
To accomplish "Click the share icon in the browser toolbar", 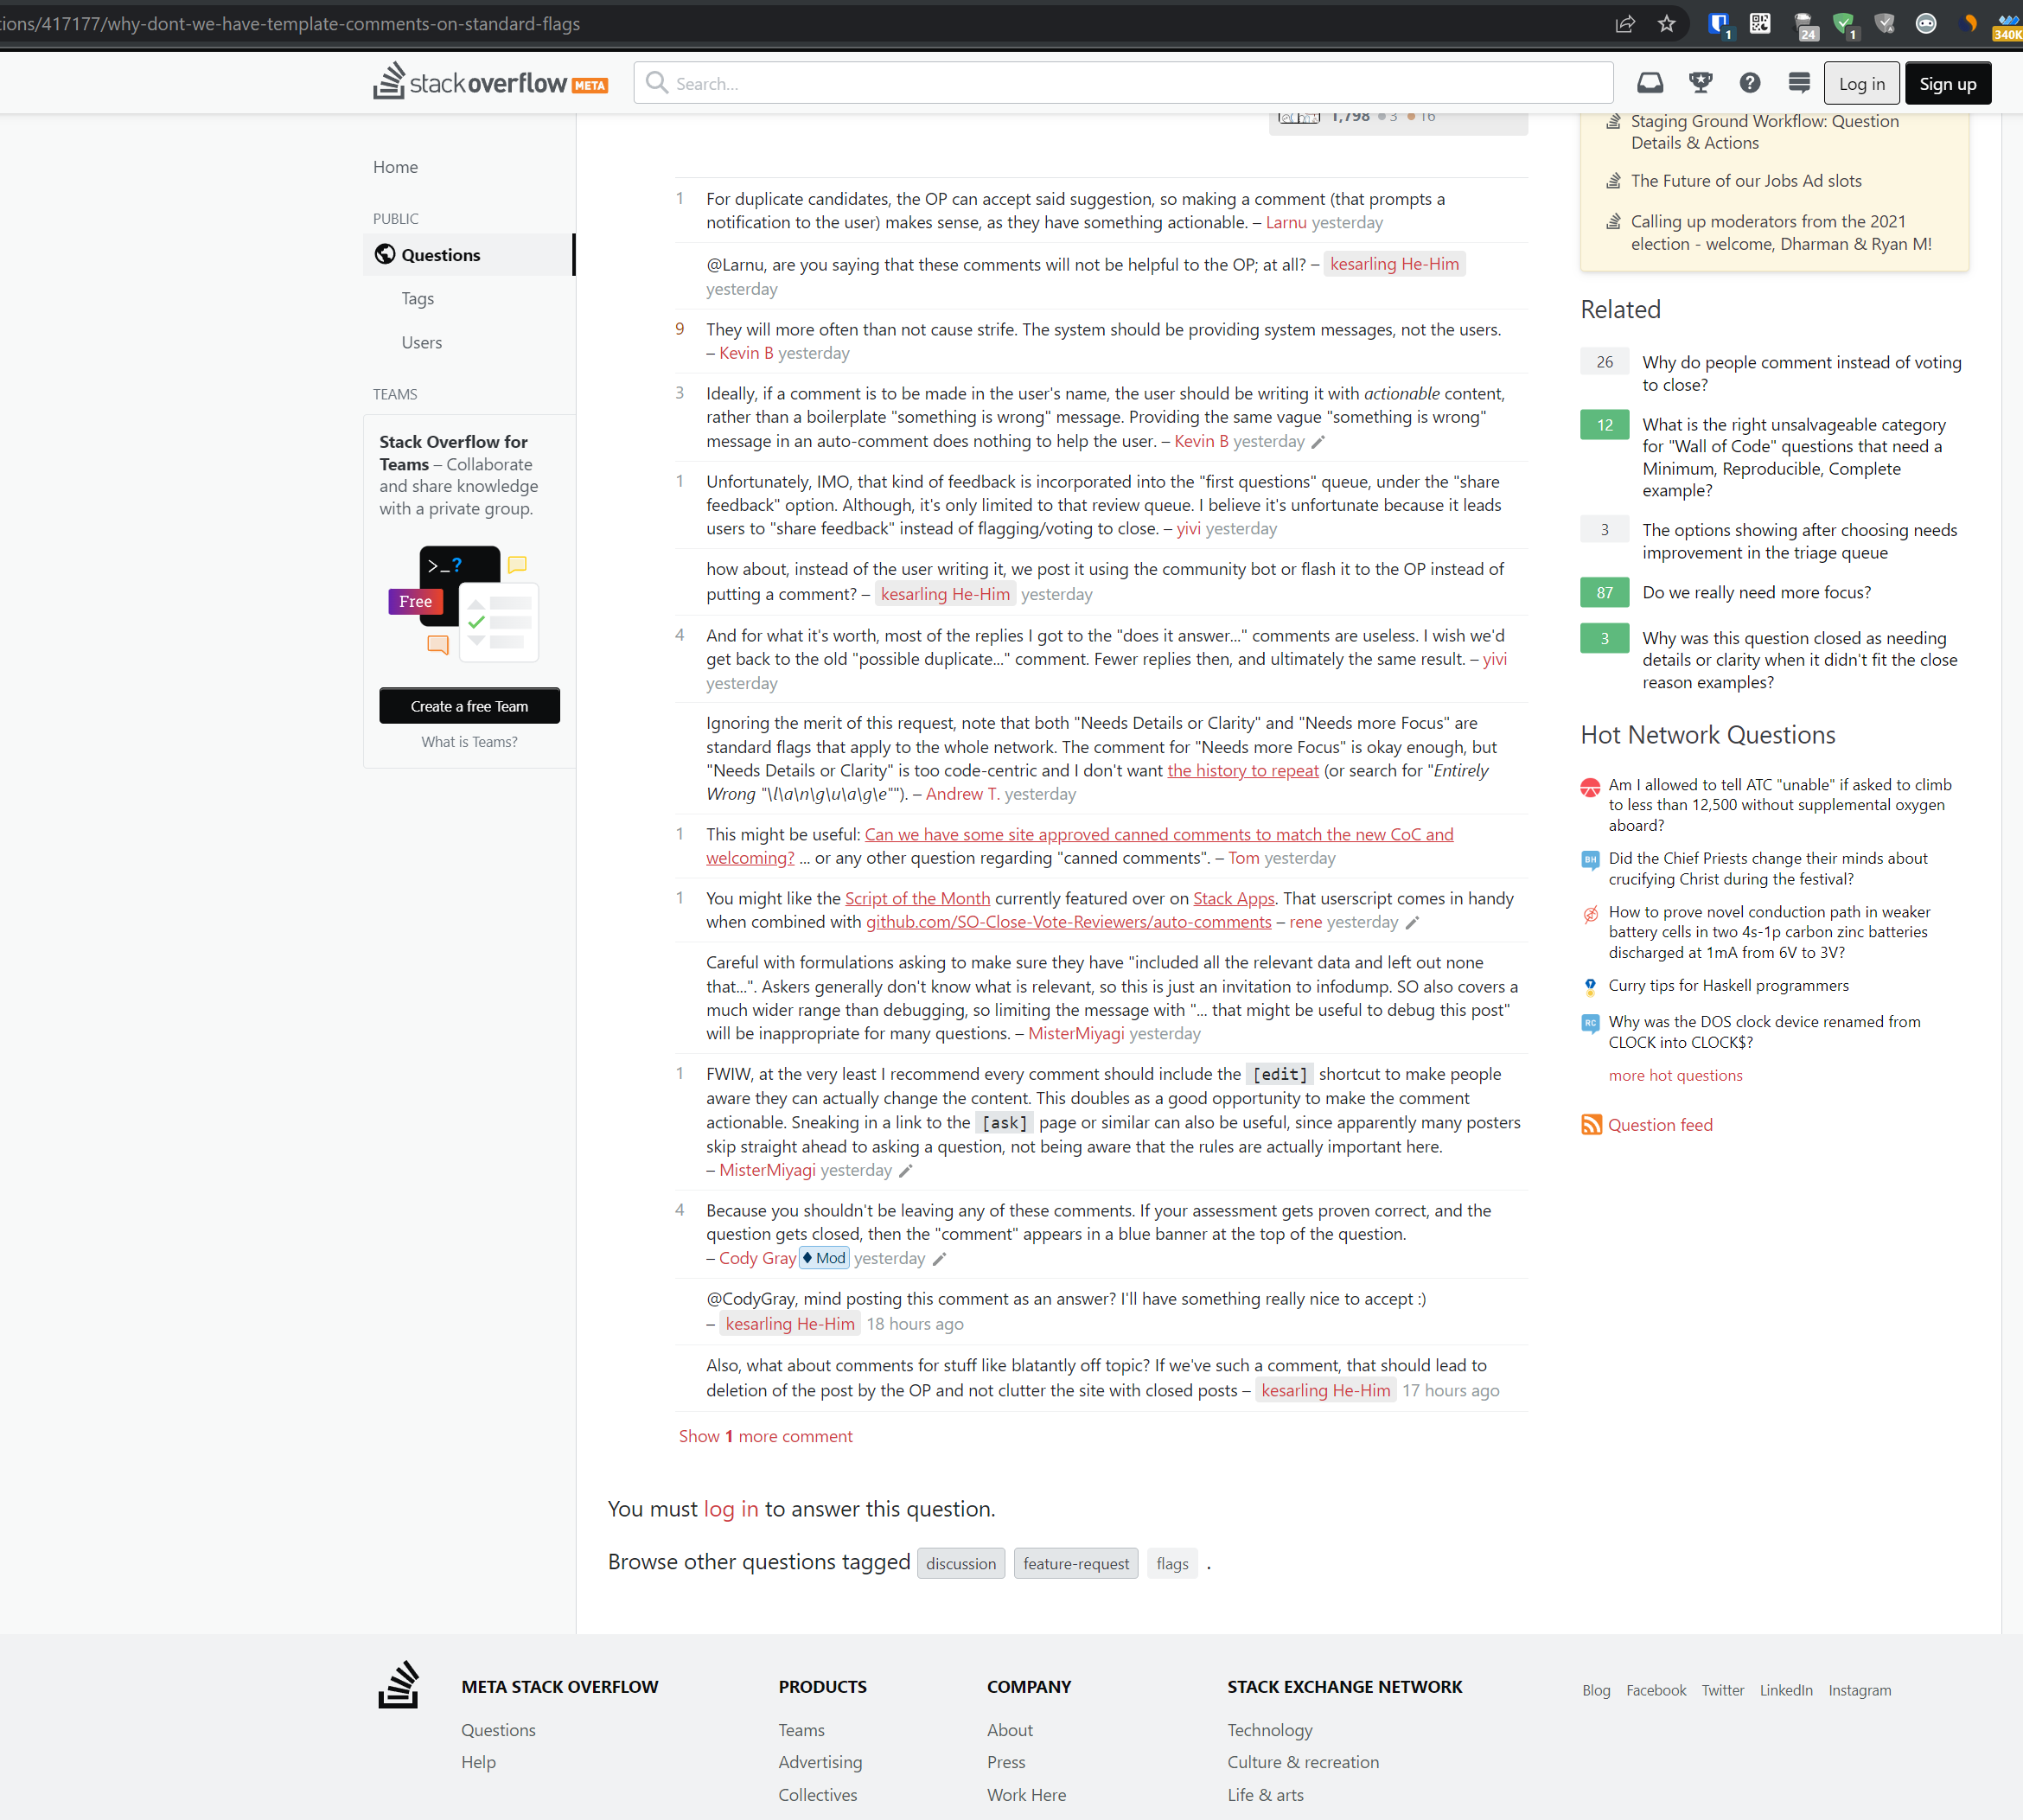I will (x=1625, y=23).
